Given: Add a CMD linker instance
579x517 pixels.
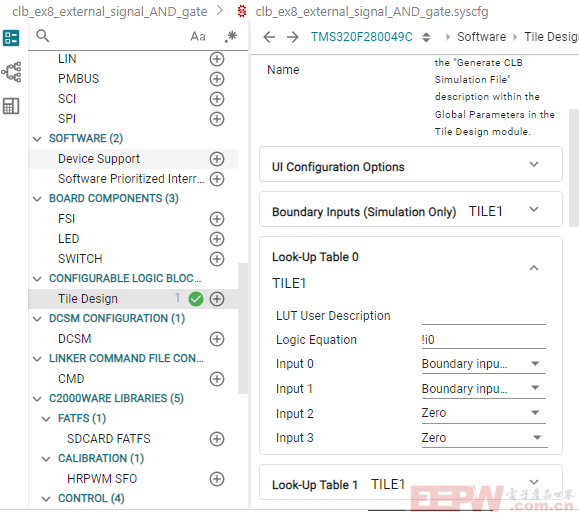Looking at the screenshot, I should pyautogui.click(x=217, y=379).
